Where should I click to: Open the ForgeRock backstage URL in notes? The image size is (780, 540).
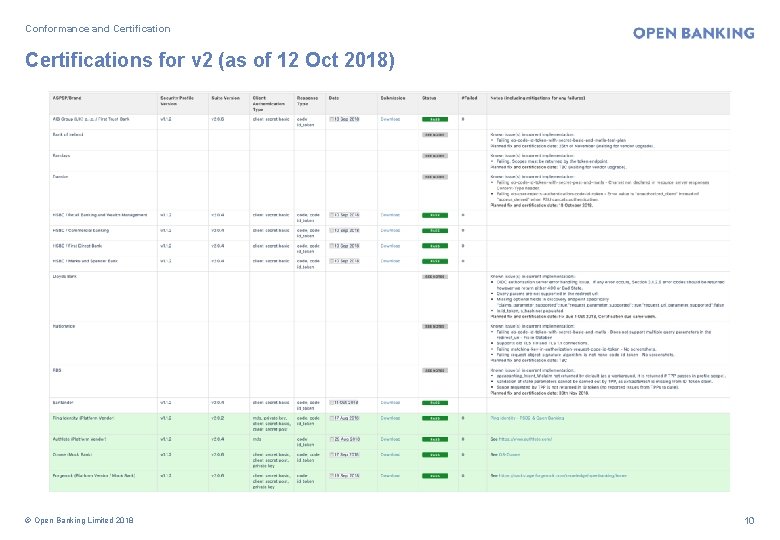coord(563,476)
